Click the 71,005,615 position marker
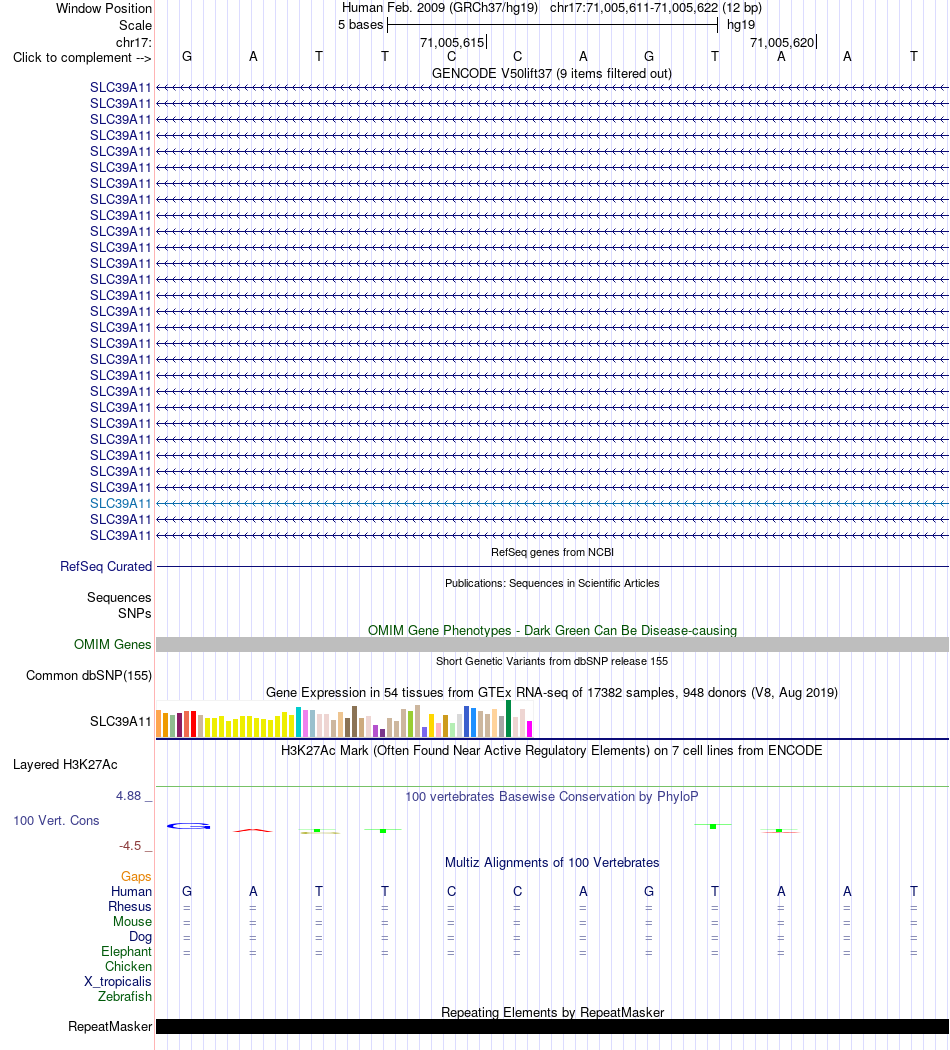Image resolution: width=950 pixels, height=1050 pixels. pyautogui.click(x=452, y=42)
